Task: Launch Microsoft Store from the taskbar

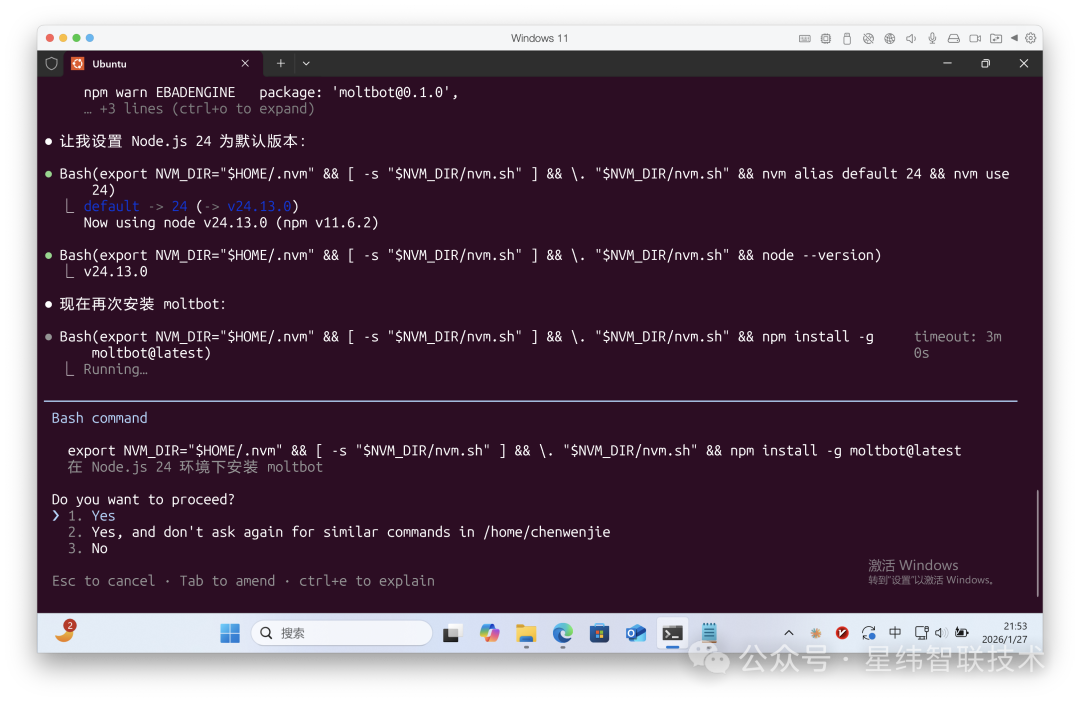Action: [x=599, y=633]
